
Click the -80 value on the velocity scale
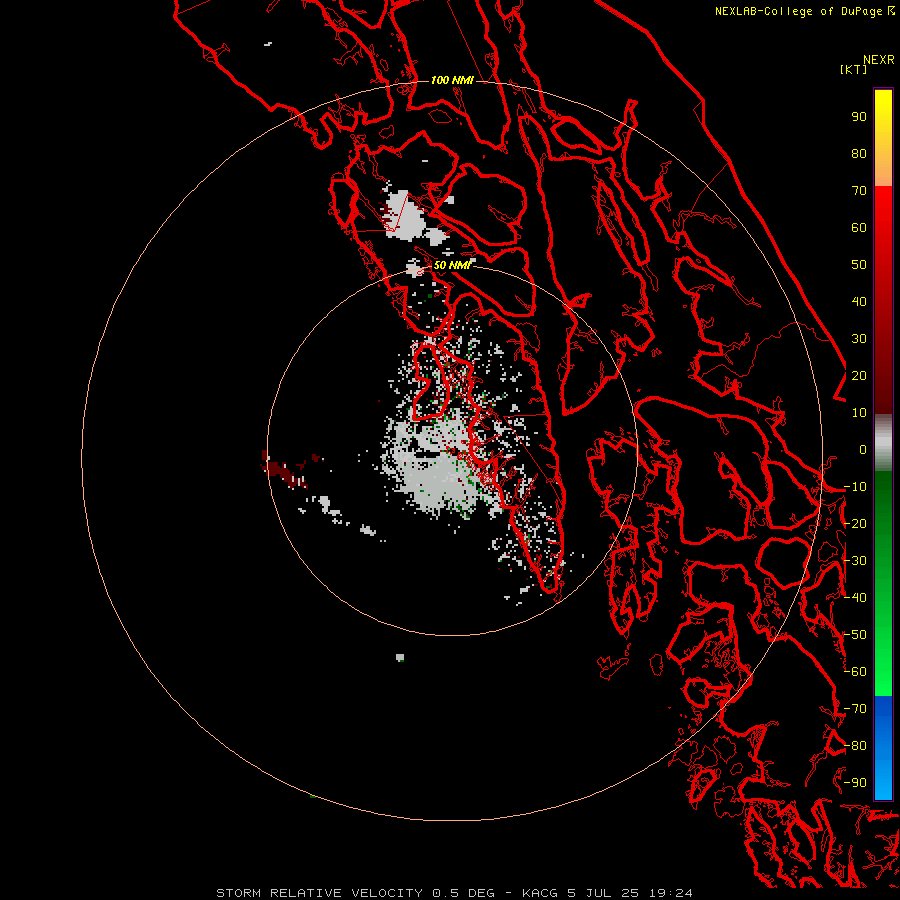856,746
